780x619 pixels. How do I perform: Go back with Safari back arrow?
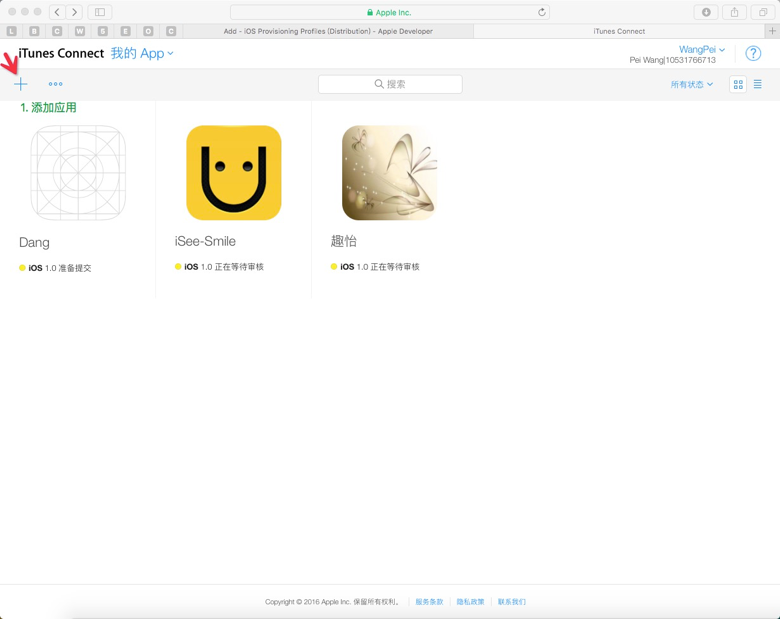(57, 12)
